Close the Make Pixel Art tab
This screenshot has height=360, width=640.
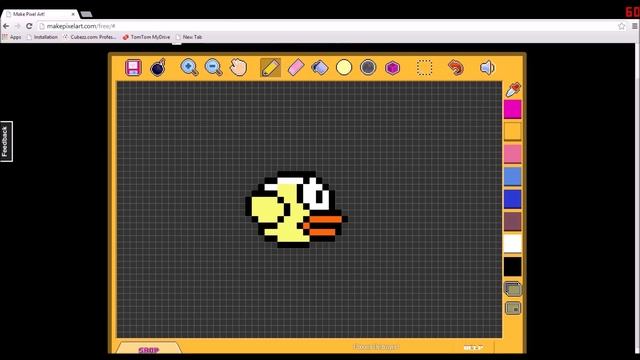(73, 14)
